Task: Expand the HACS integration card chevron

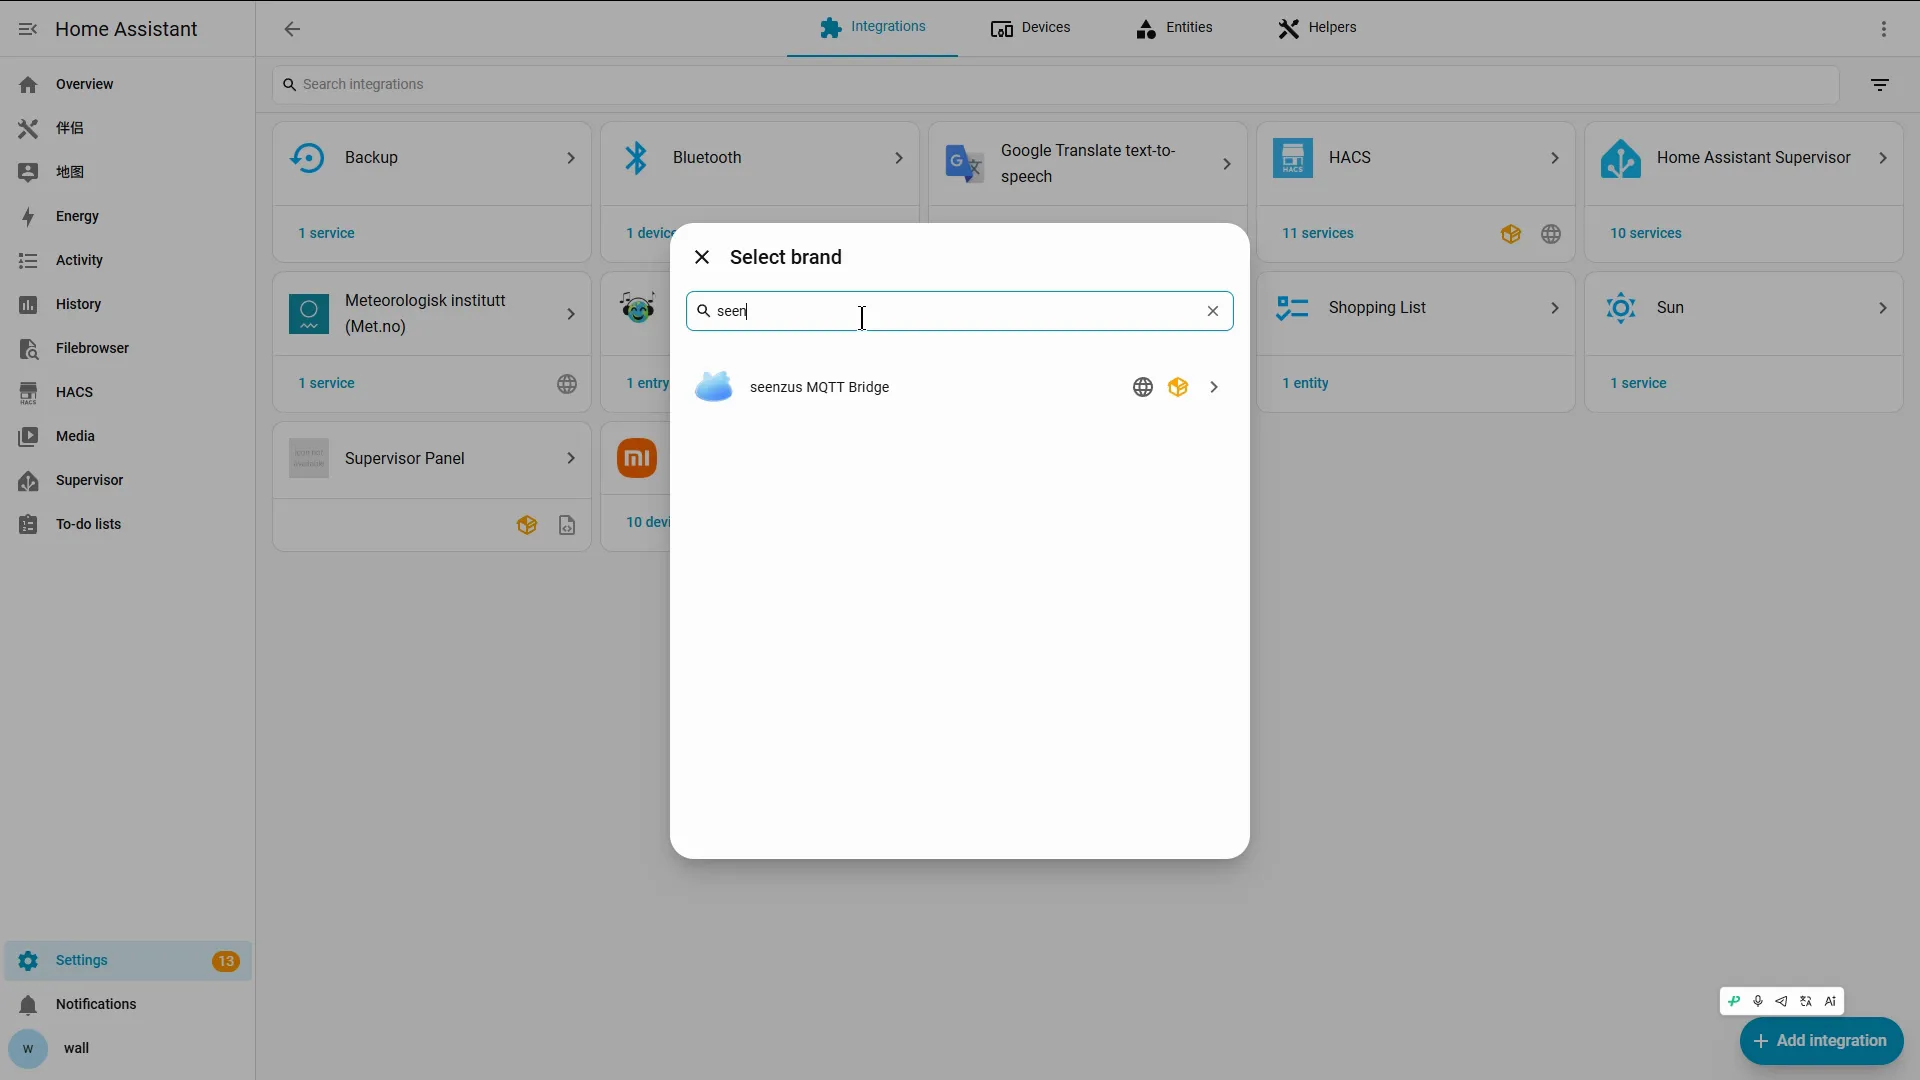Action: pos(1555,158)
